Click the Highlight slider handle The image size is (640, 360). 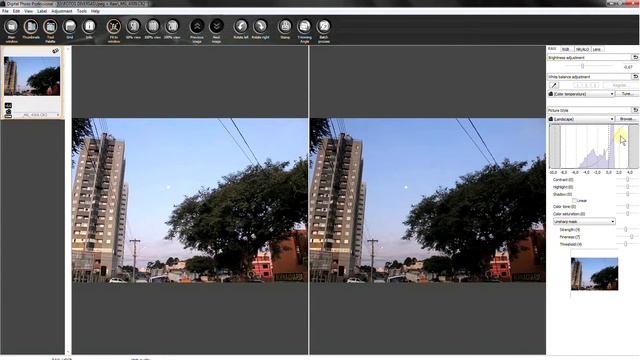(x=627, y=187)
